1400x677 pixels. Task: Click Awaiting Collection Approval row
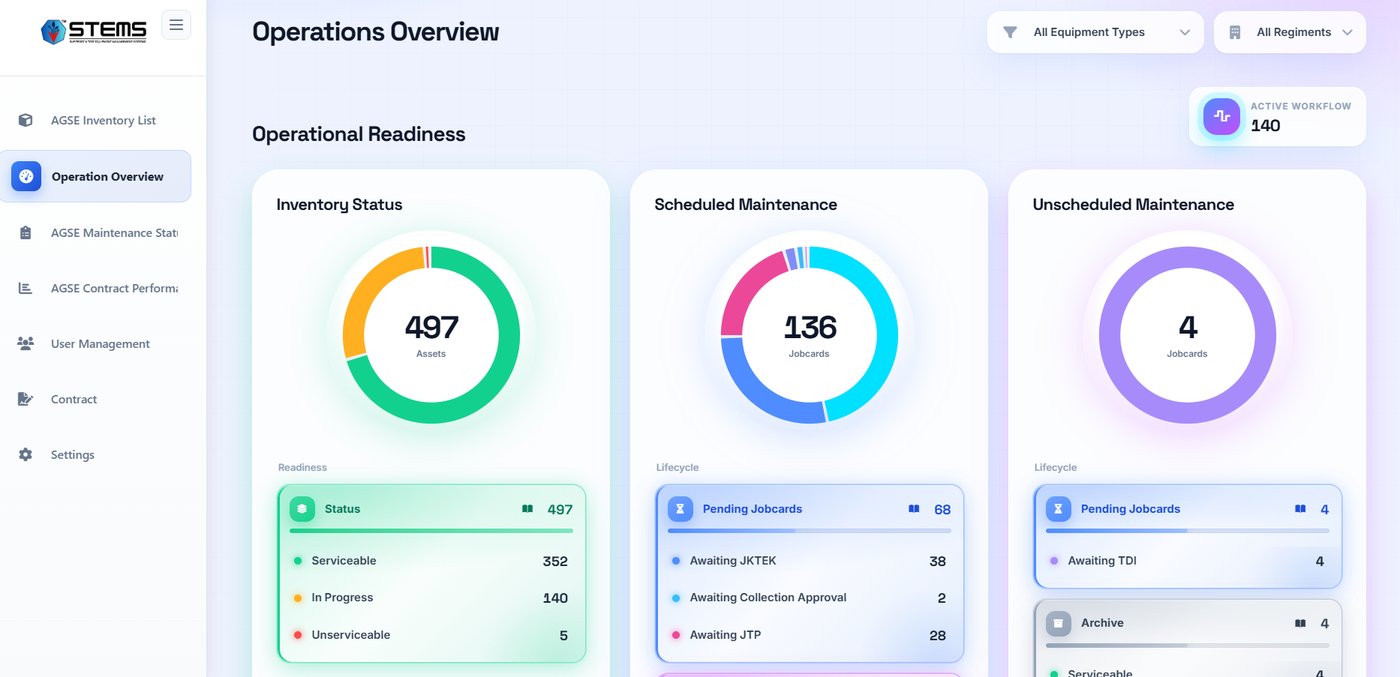[x=809, y=598]
